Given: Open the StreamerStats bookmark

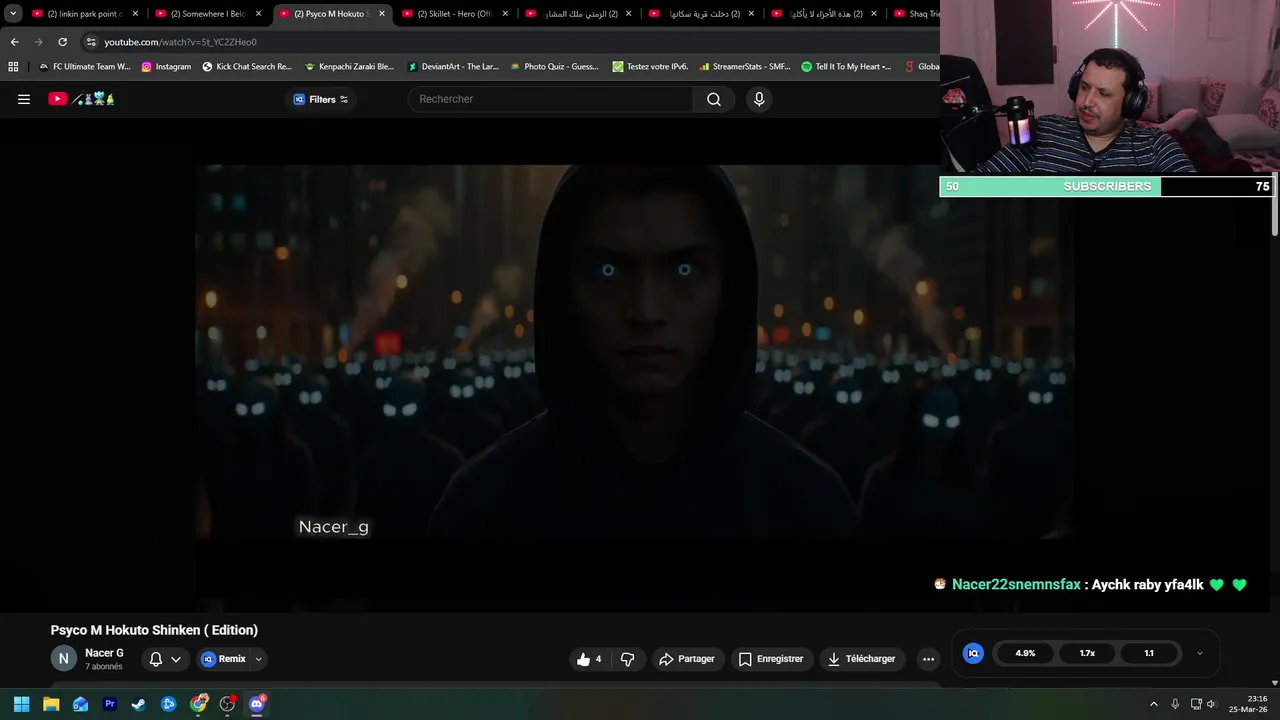Looking at the screenshot, I should (745, 67).
